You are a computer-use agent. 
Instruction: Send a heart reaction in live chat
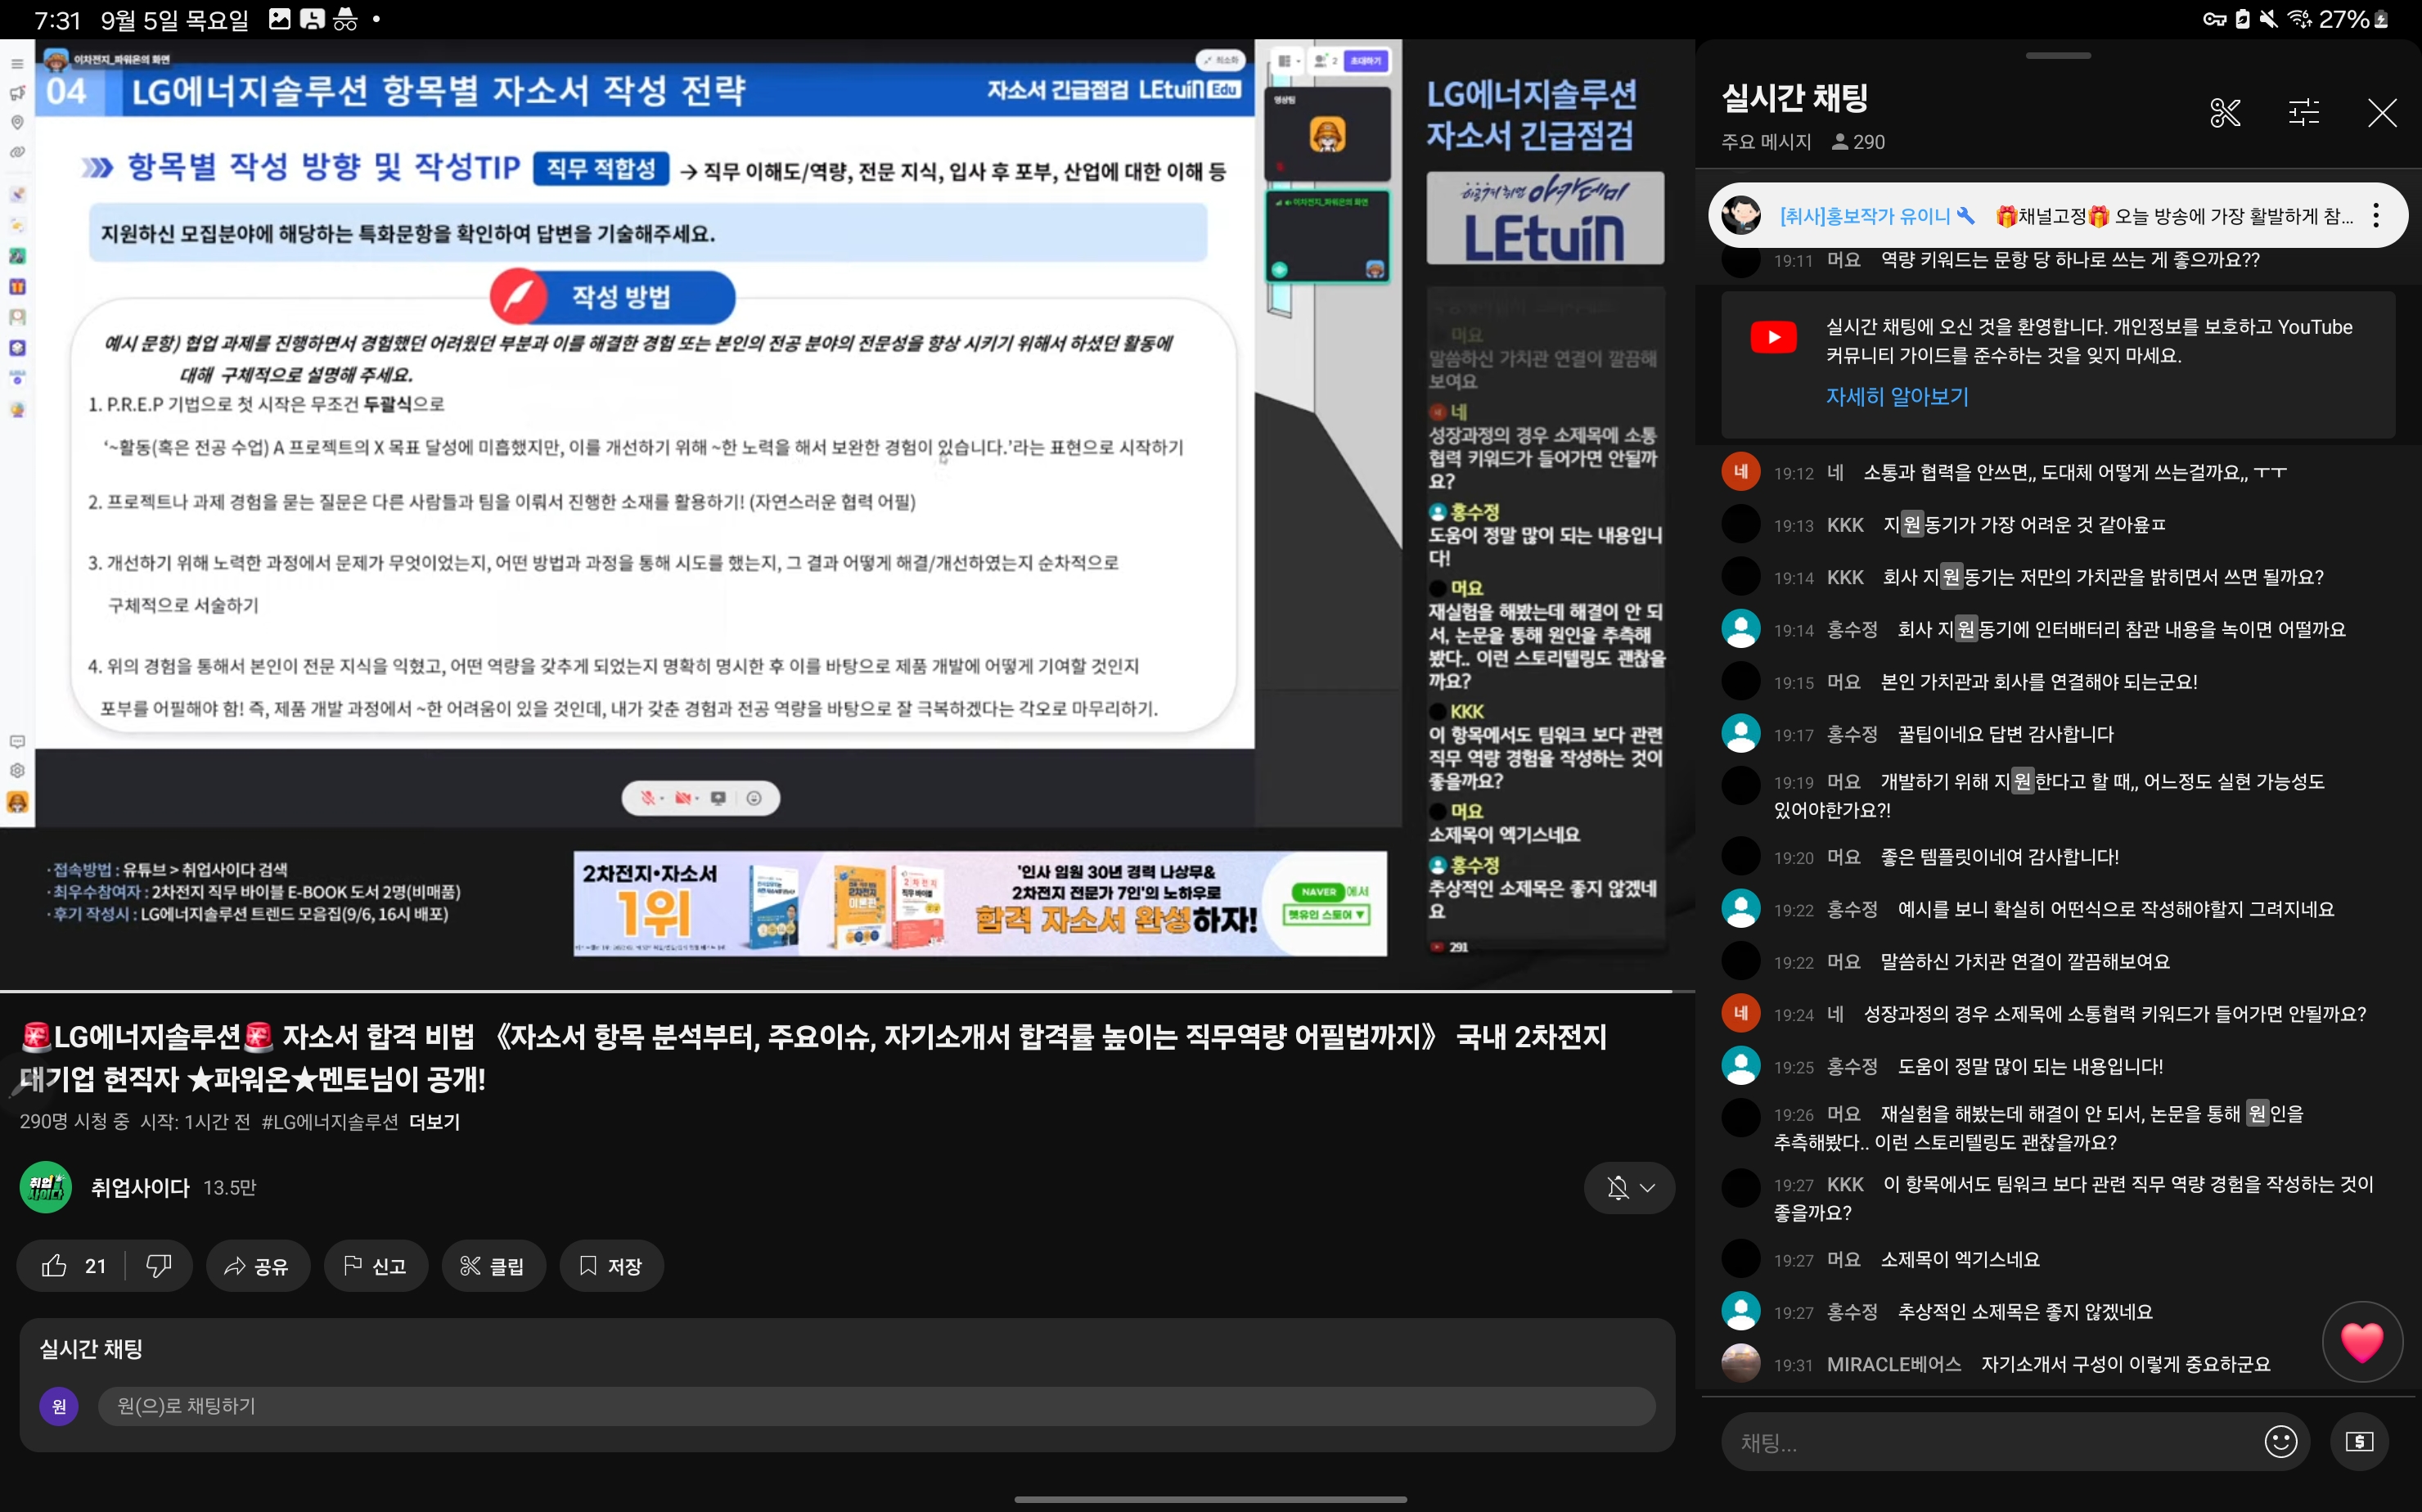(x=2361, y=1341)
